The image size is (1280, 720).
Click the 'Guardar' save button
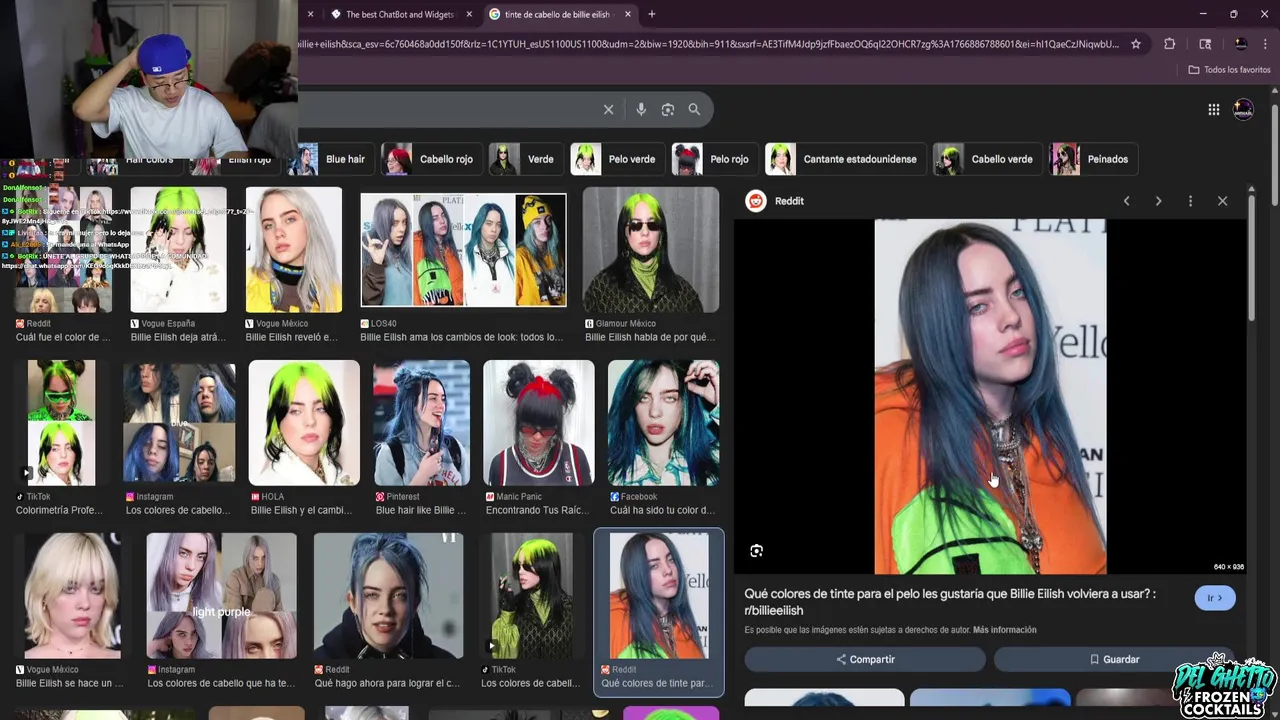(1114, 660)
